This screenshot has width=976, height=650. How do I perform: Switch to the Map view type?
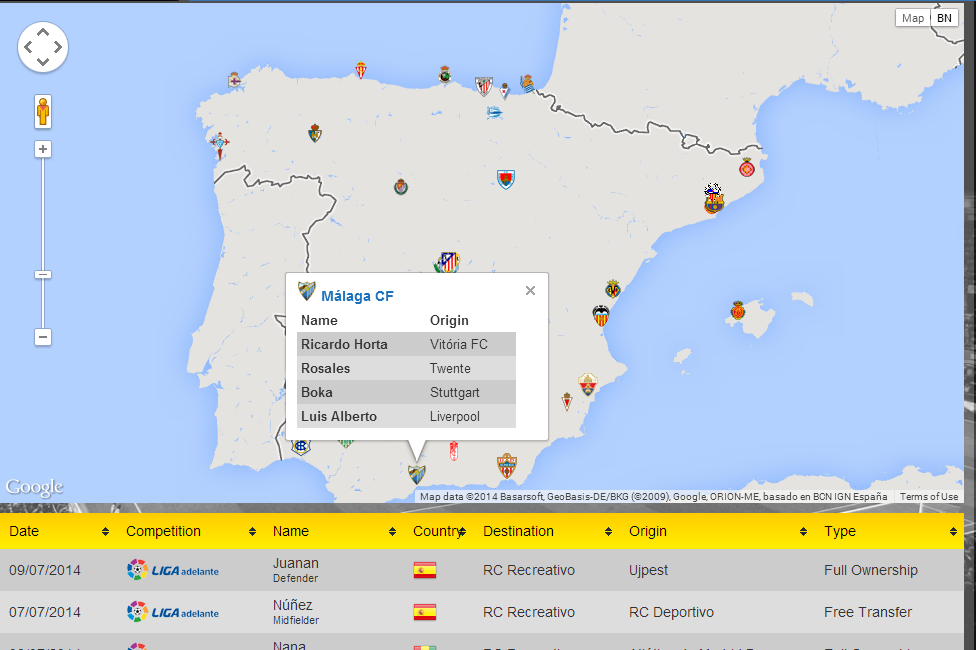pos(912,18)
